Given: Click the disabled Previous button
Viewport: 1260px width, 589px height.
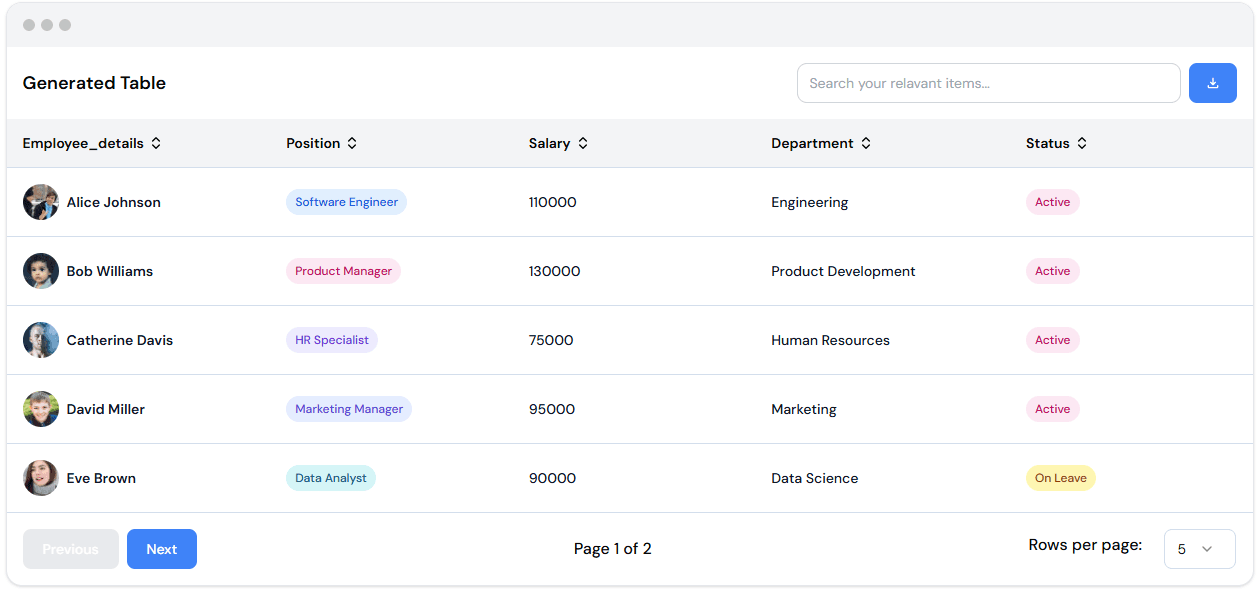Looking at the screenshot, I should [71, 549].
